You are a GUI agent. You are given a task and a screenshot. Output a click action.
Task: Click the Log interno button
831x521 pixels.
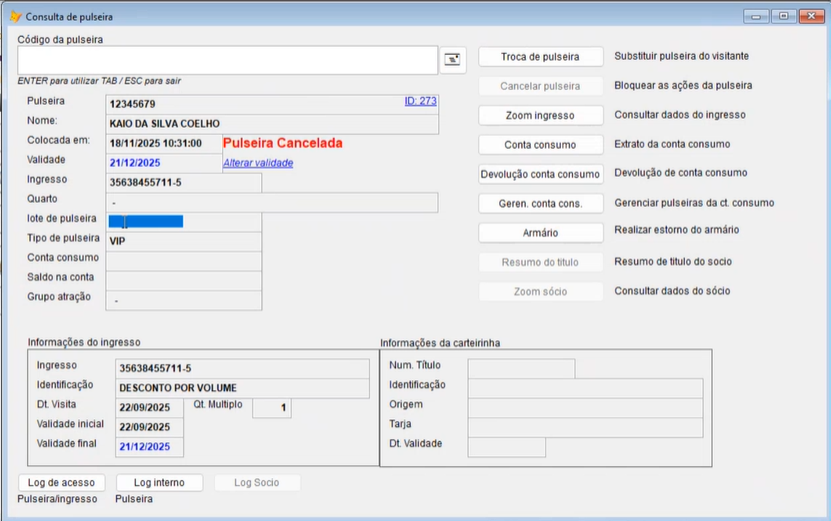click(x=159, y=483)
